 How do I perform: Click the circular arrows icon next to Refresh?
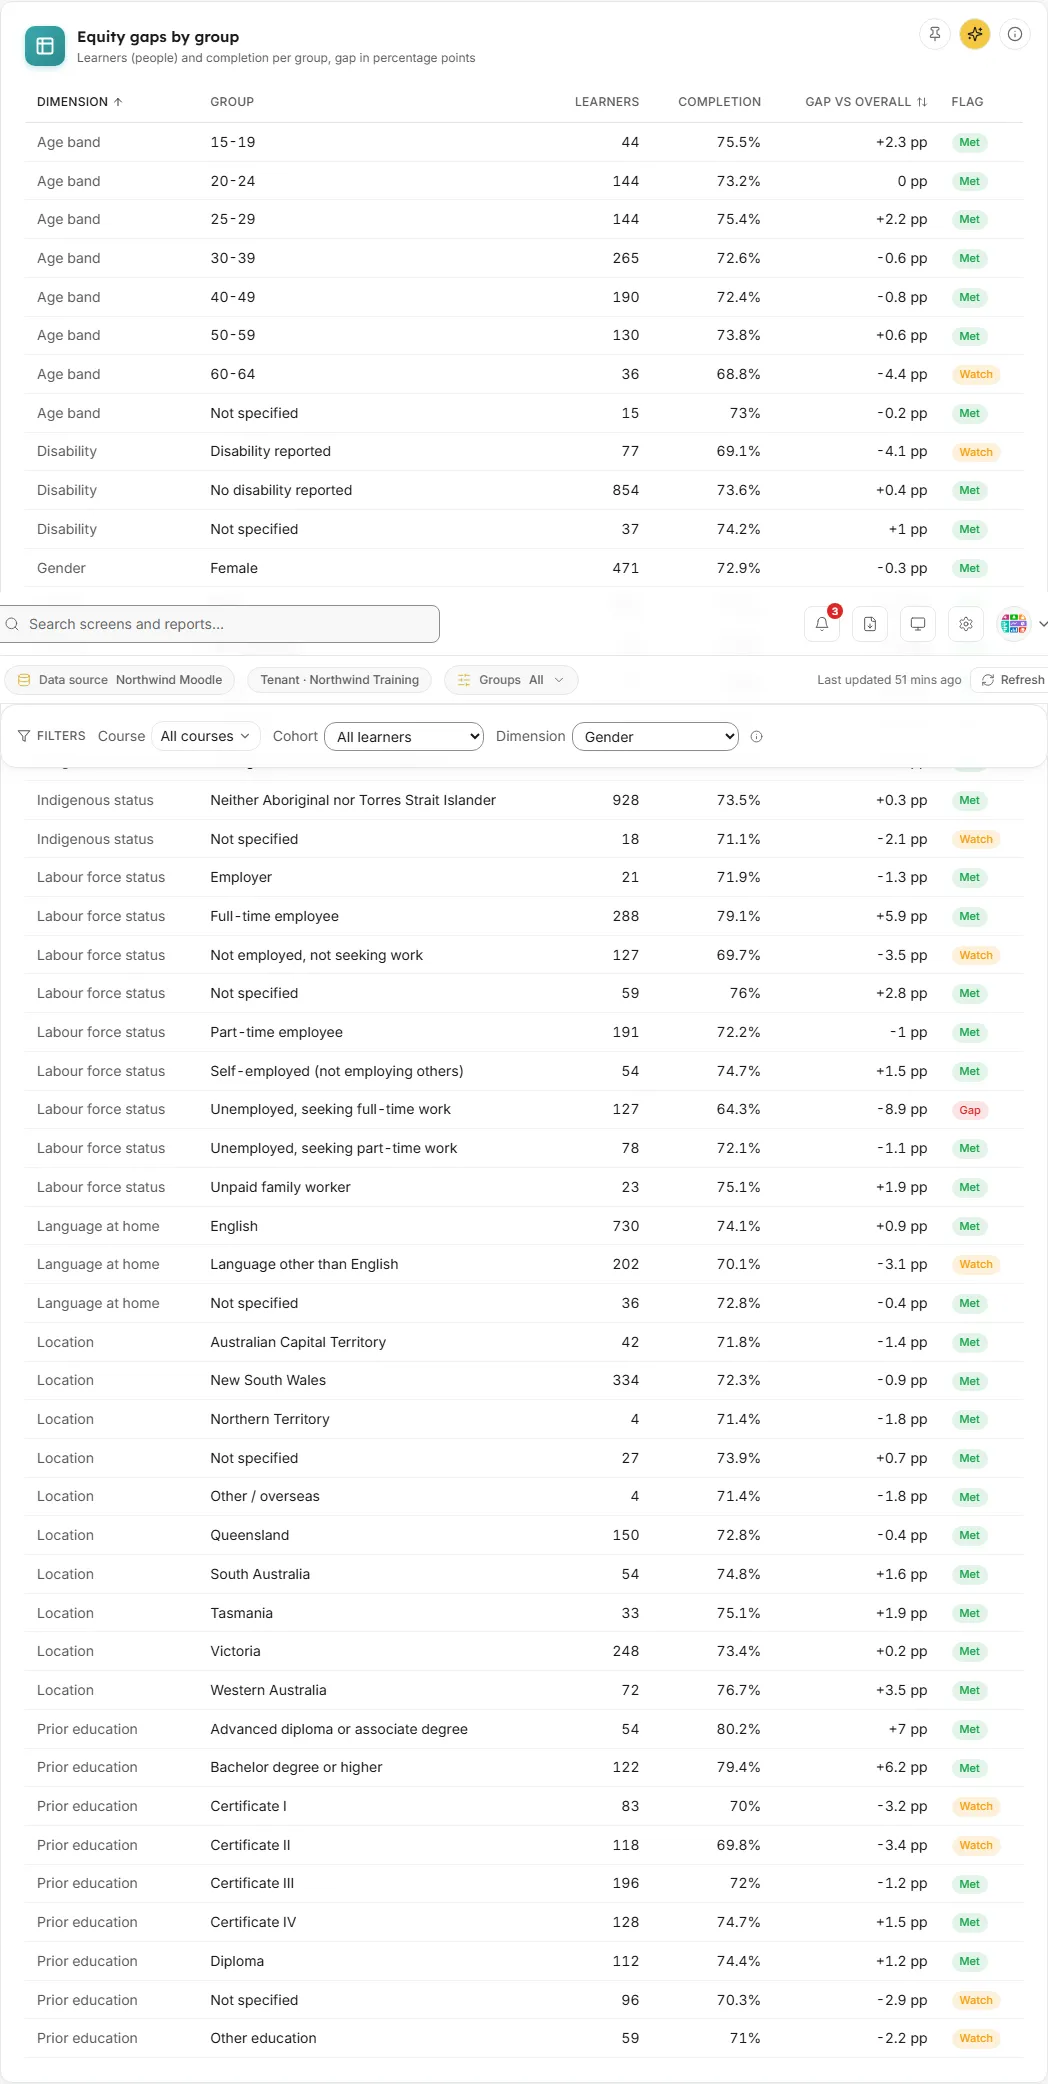point(988,680)
